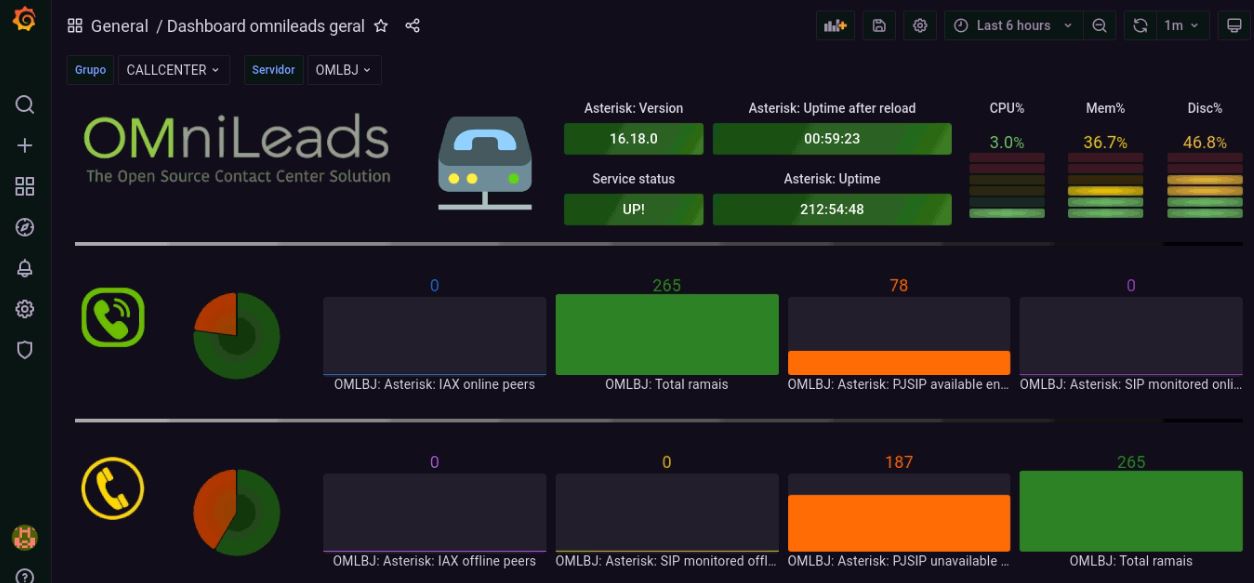Click the Servidor variable label
Image resolution: width=1254 pixels, height=583 pixels.
pos(273,70)
